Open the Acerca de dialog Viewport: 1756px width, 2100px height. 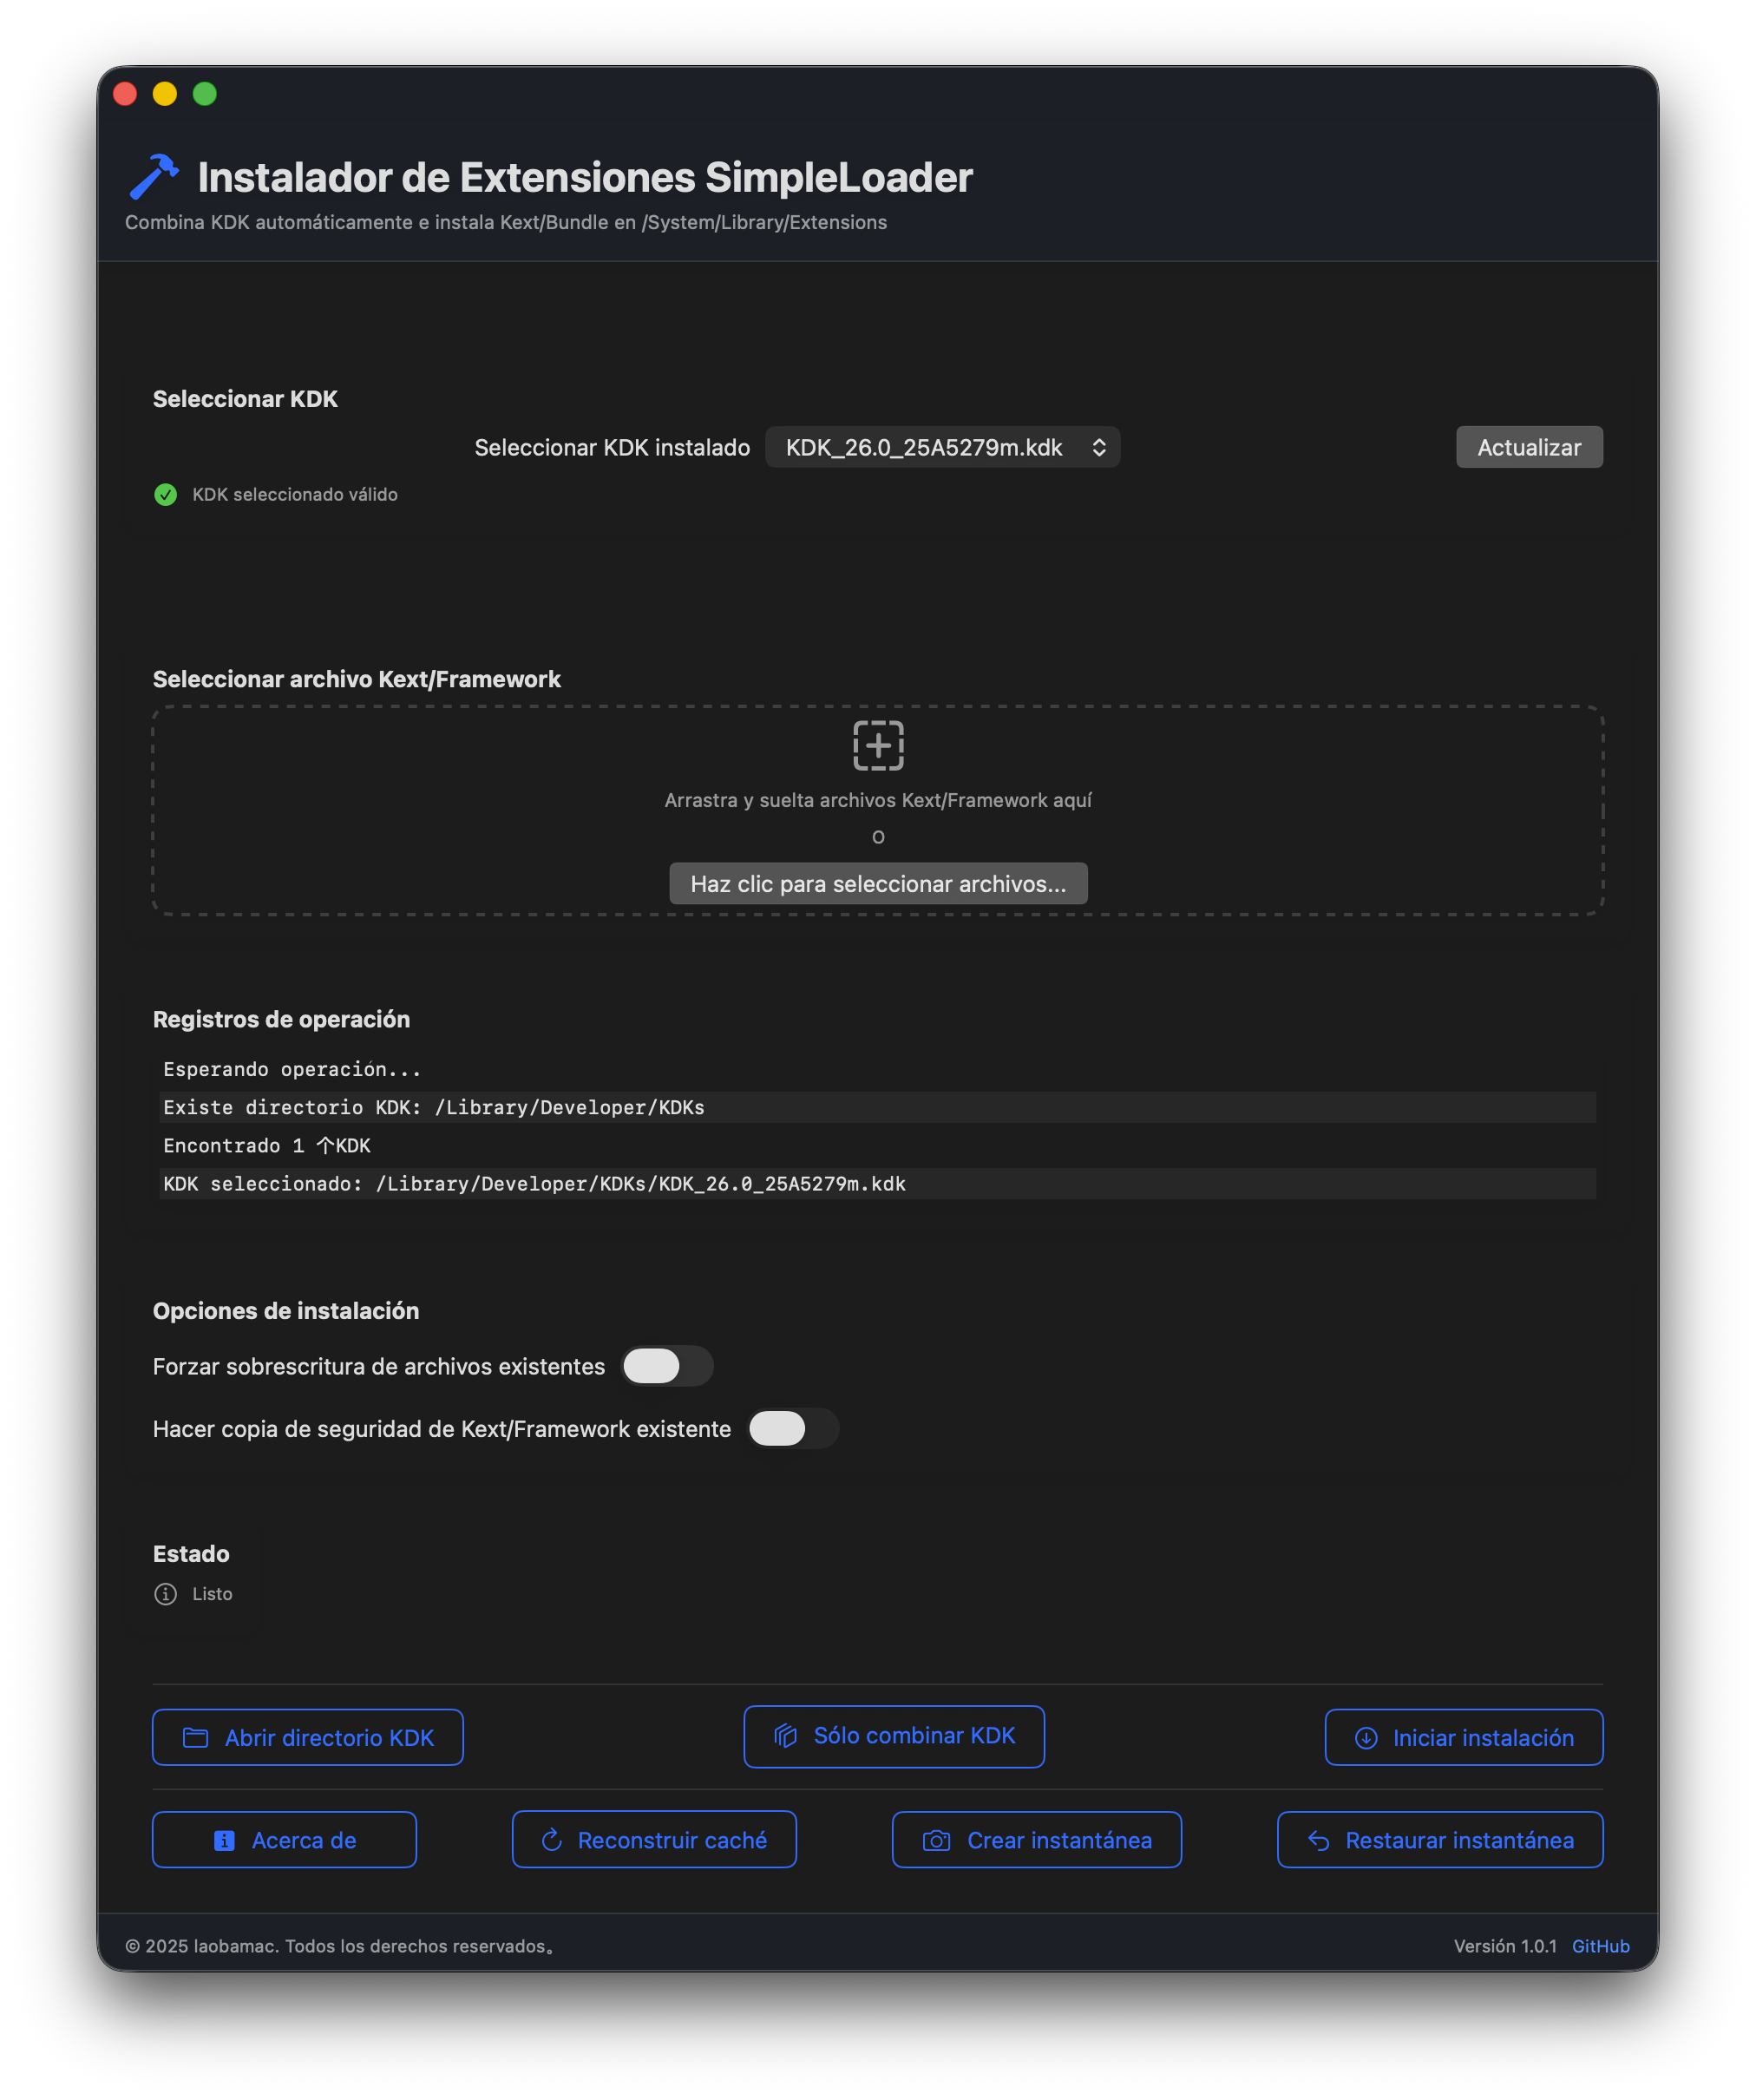click(x=284, y=1839)
